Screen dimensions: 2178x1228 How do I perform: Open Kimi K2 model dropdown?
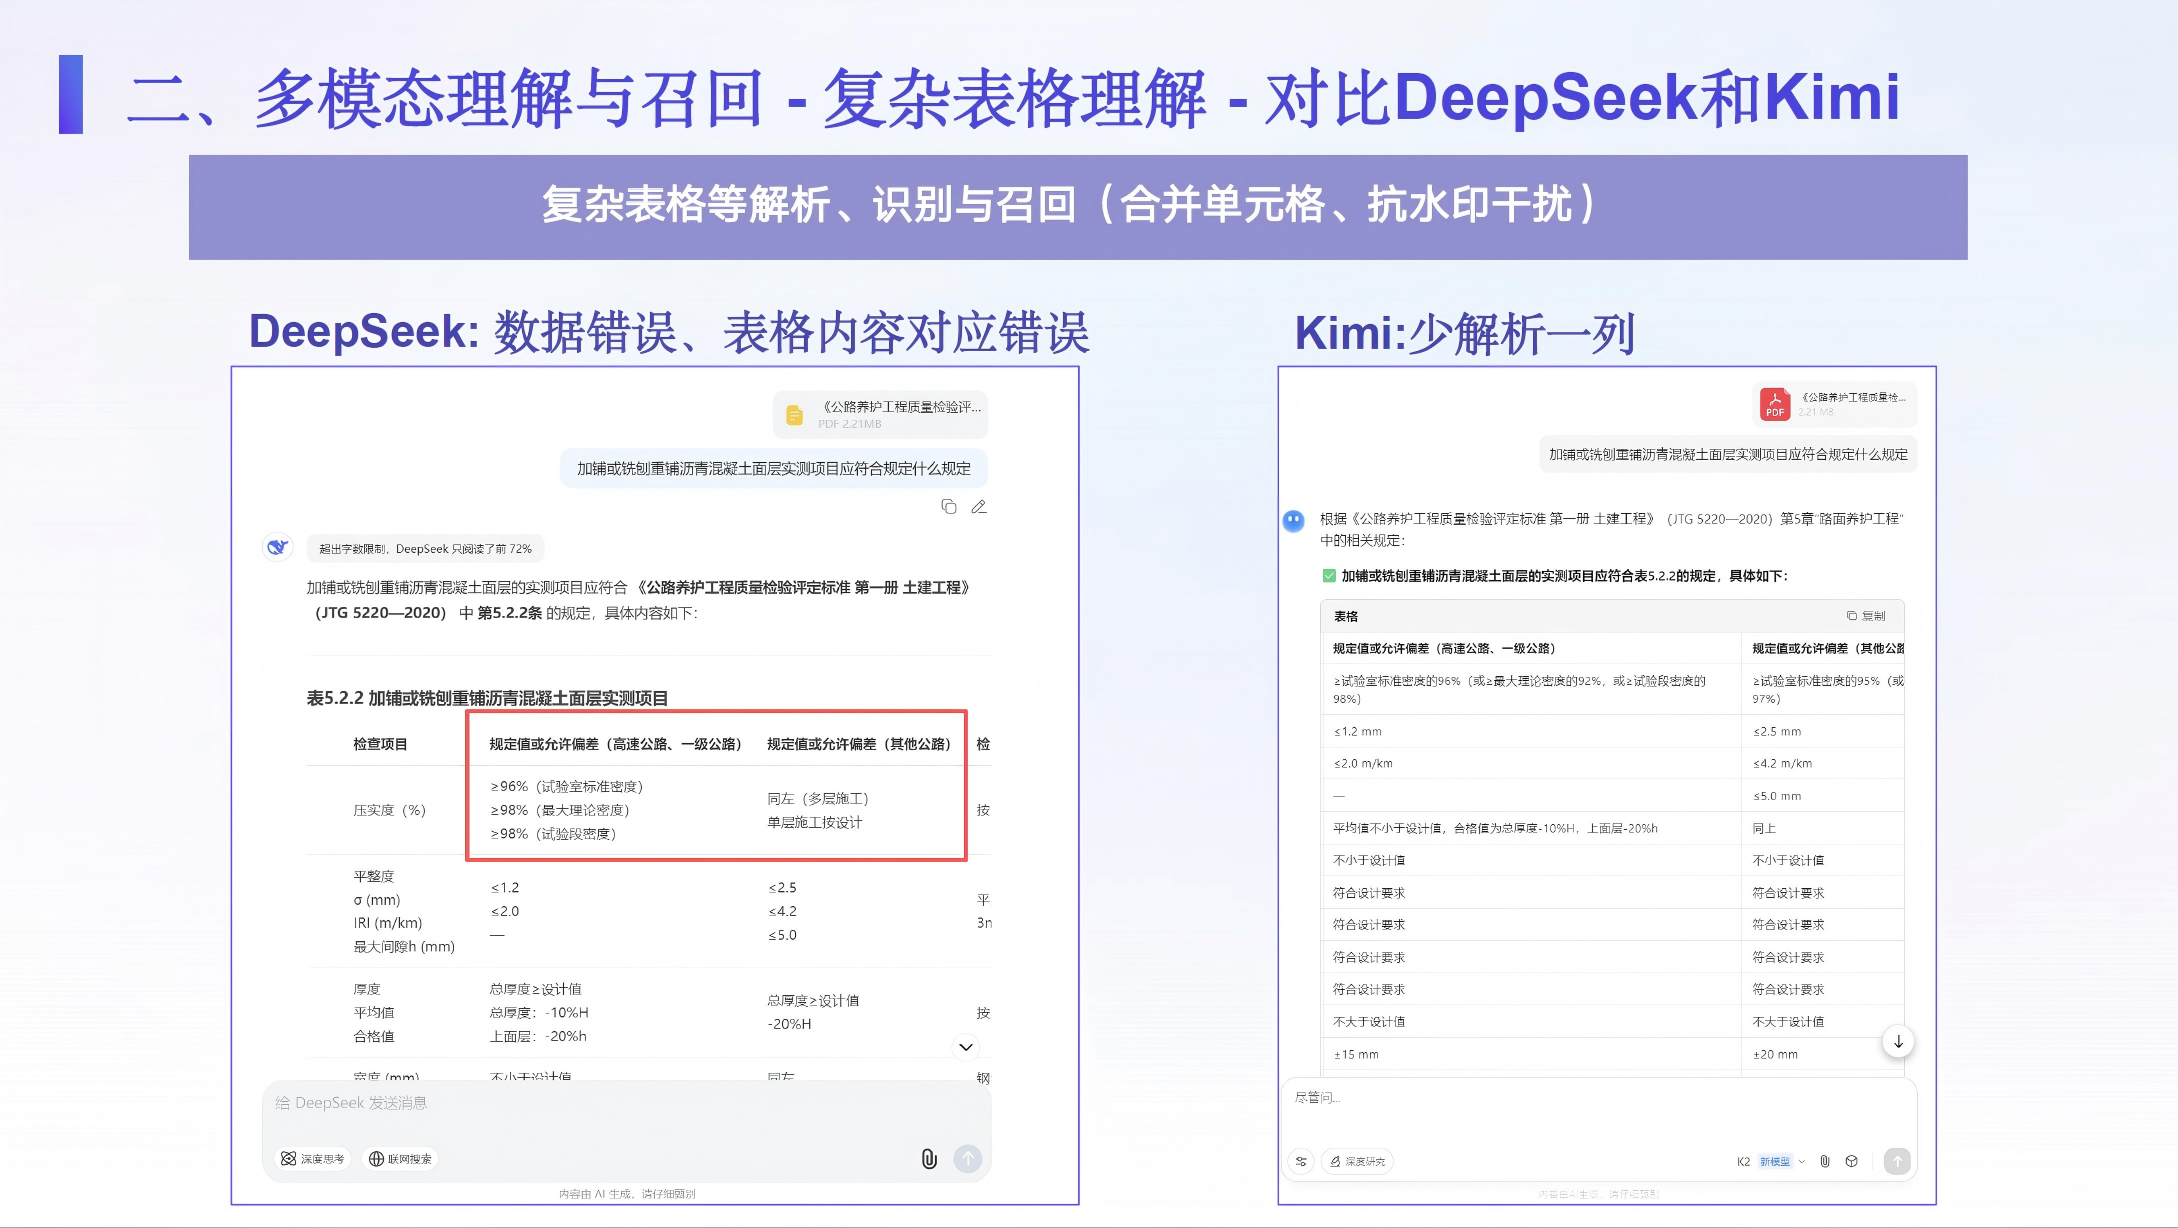point(1771,1161)
